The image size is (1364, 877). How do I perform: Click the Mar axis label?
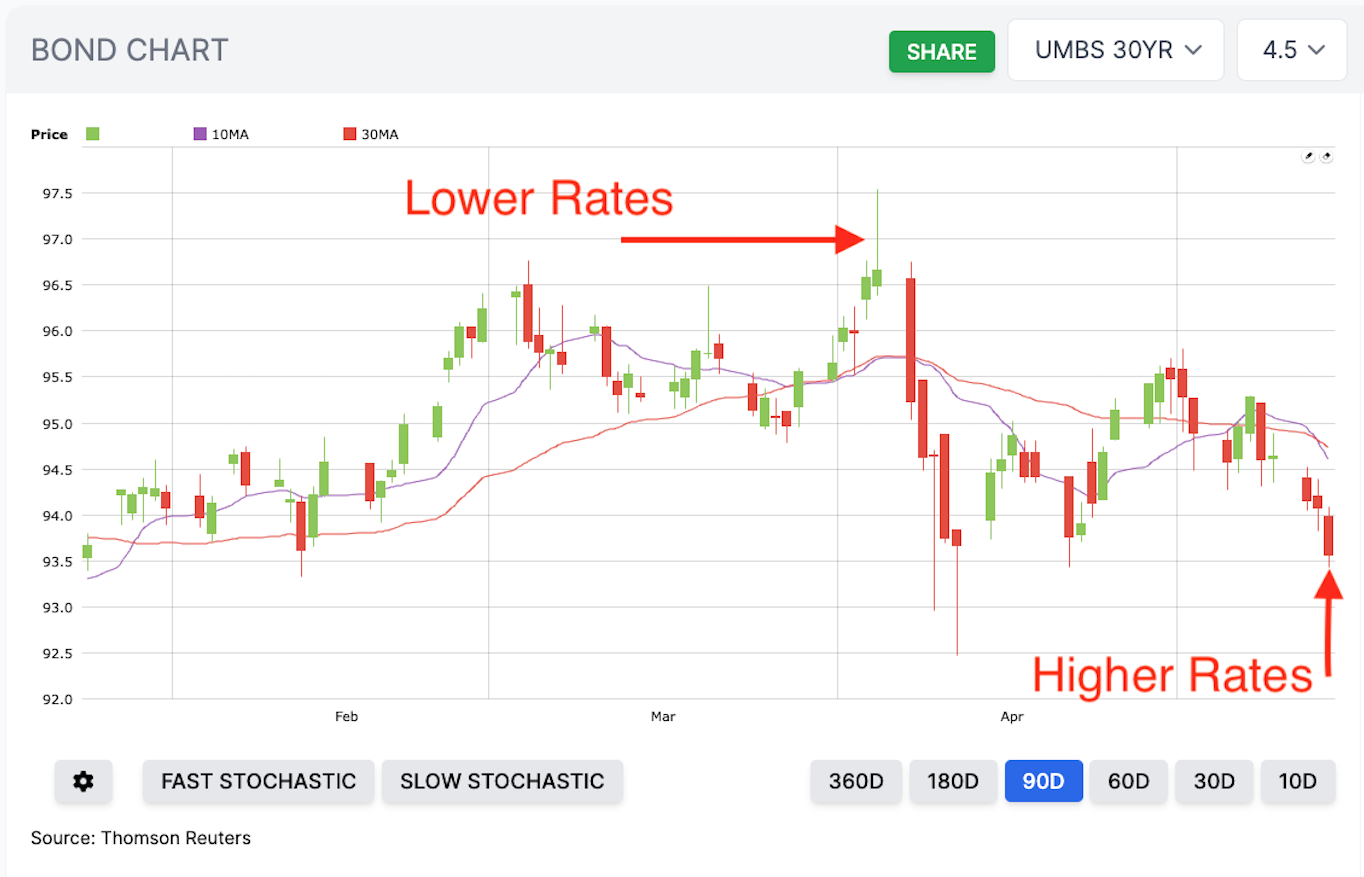click(x=663, y=717)
